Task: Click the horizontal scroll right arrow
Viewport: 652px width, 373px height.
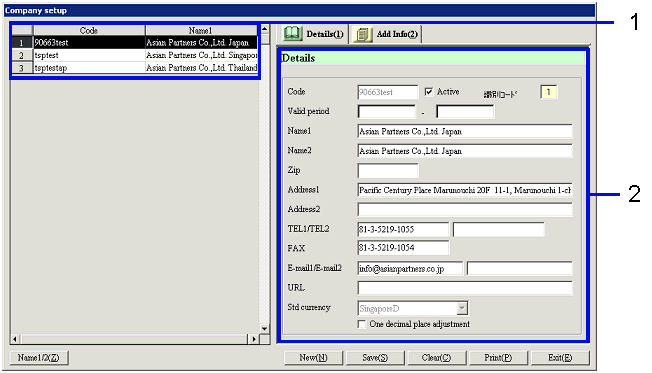Action: (x=254, y=339)
